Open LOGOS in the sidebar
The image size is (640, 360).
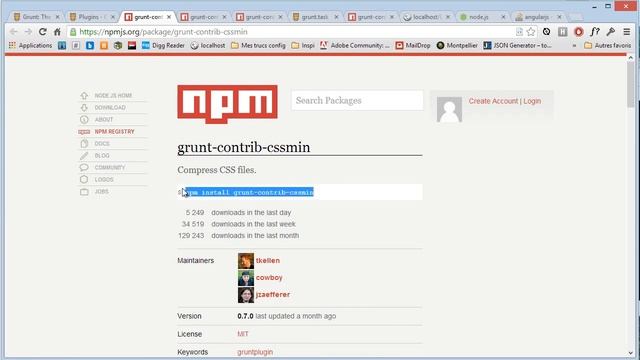pos(104,180)
